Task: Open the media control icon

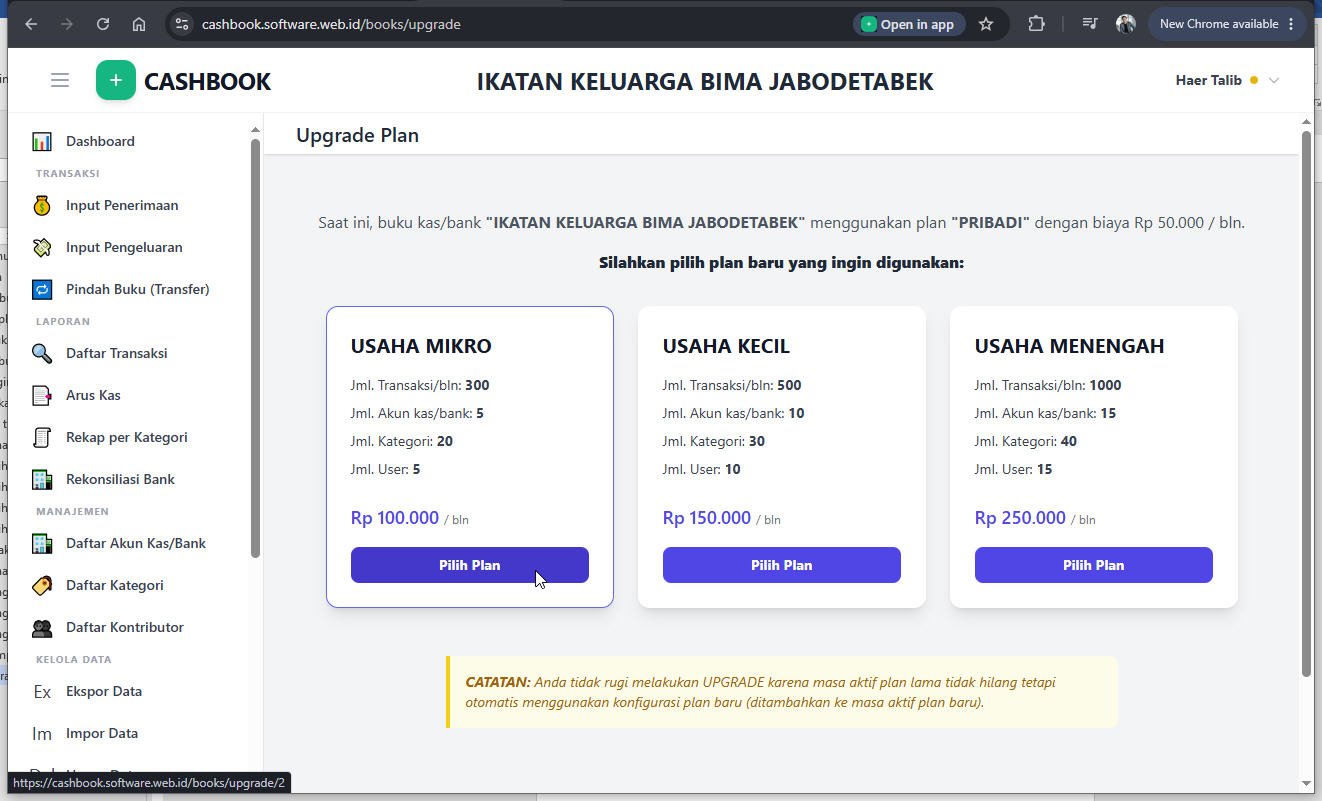Action: tap(1090, 24)
